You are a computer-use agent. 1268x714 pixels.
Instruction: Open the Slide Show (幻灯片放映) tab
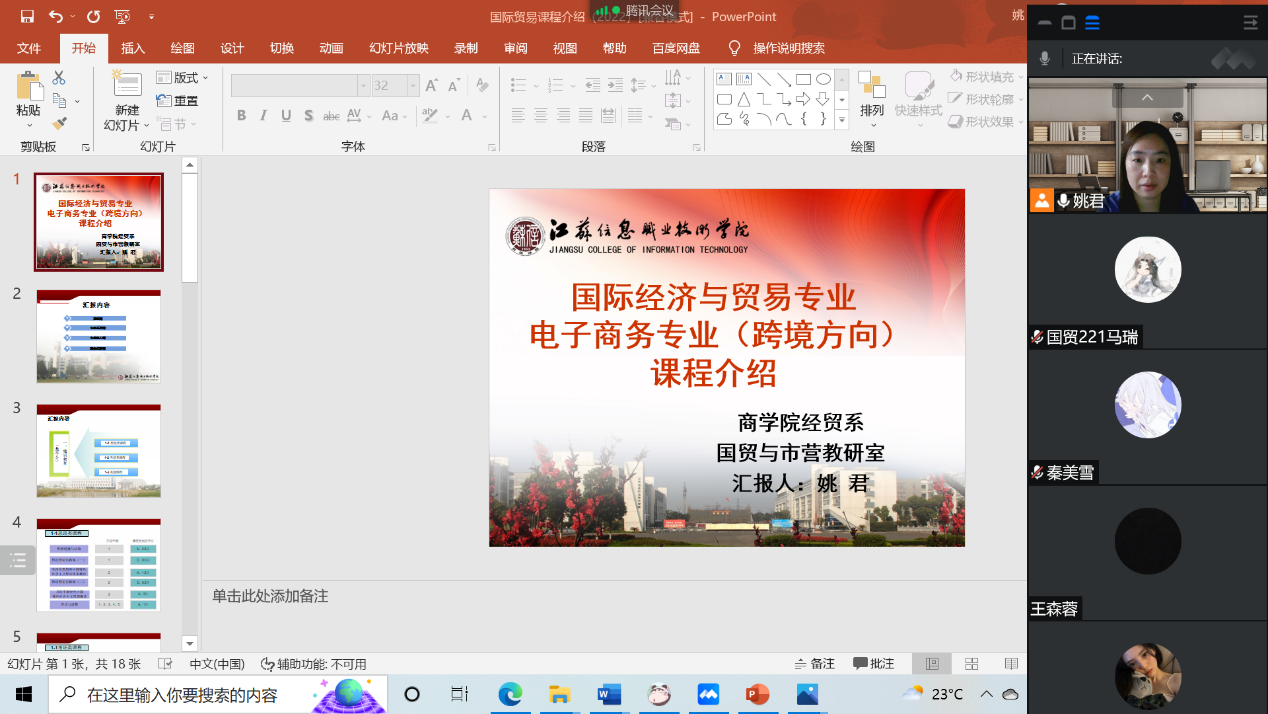(398, 48)
